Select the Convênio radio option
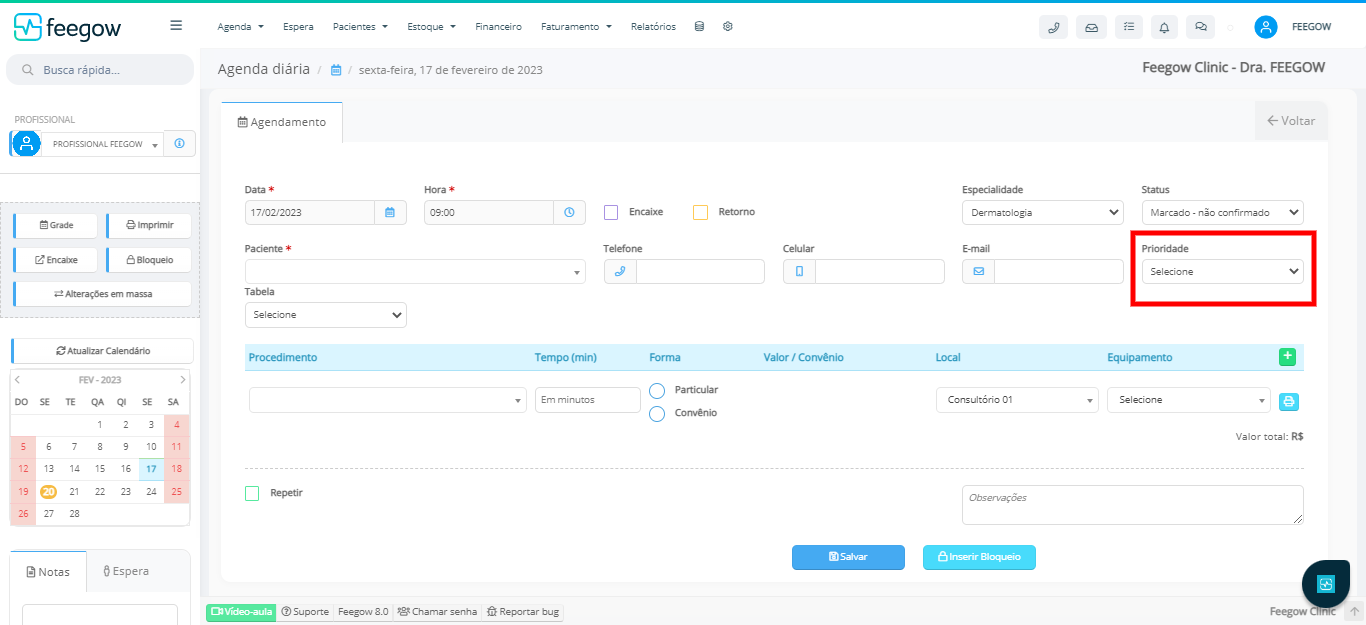1366x625 pixels. click(657, 413)
